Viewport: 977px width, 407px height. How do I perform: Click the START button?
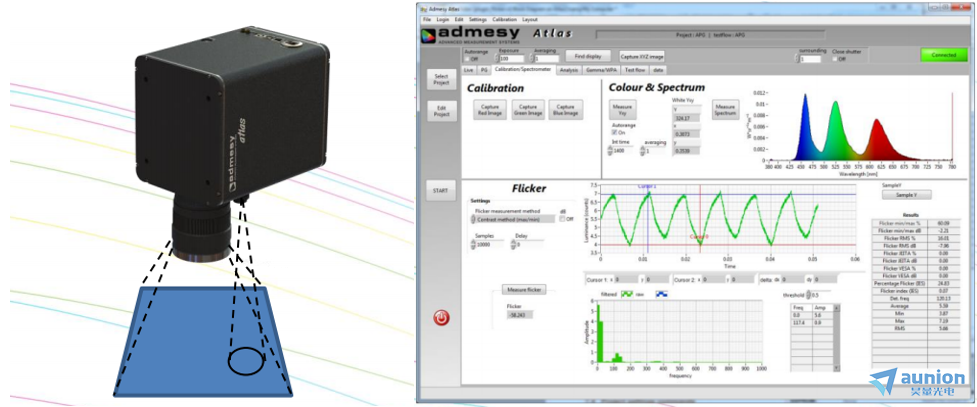coord(441,191)
